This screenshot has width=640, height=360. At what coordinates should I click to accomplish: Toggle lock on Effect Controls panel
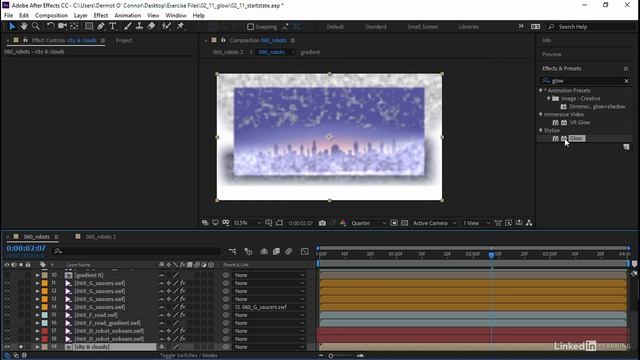tap(25, 40)
